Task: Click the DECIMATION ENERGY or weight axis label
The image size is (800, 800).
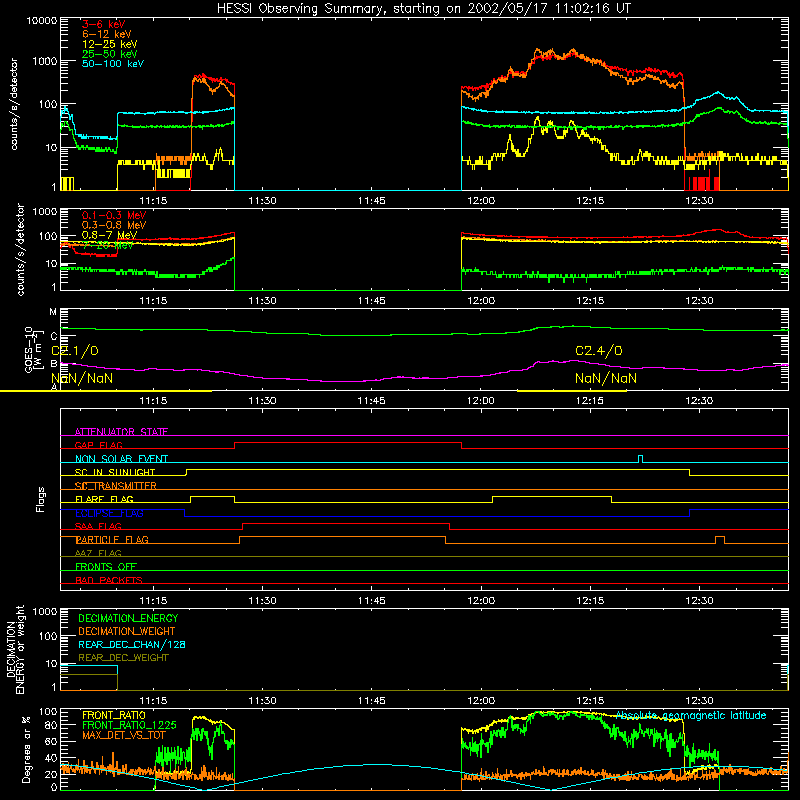Action: click(15, 650)
